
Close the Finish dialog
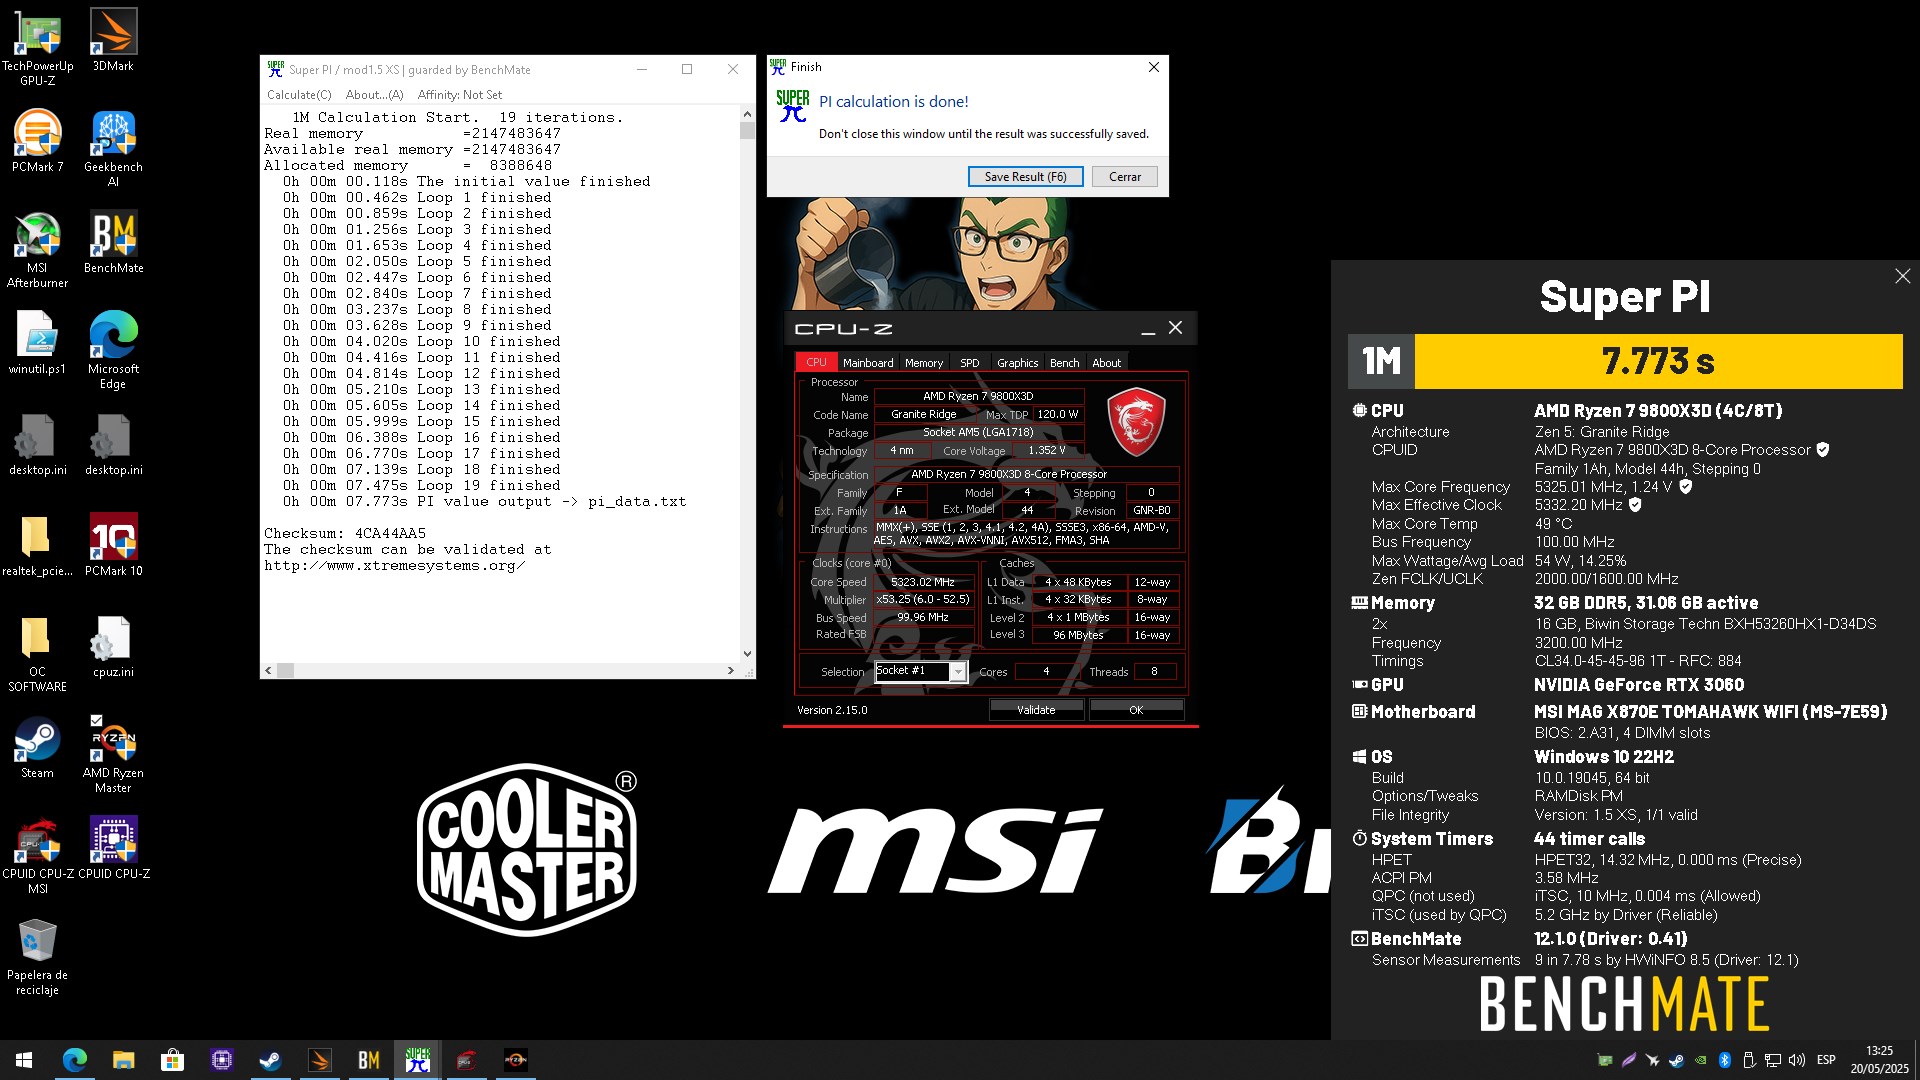pyautogui.click(x=1153, y=67)
